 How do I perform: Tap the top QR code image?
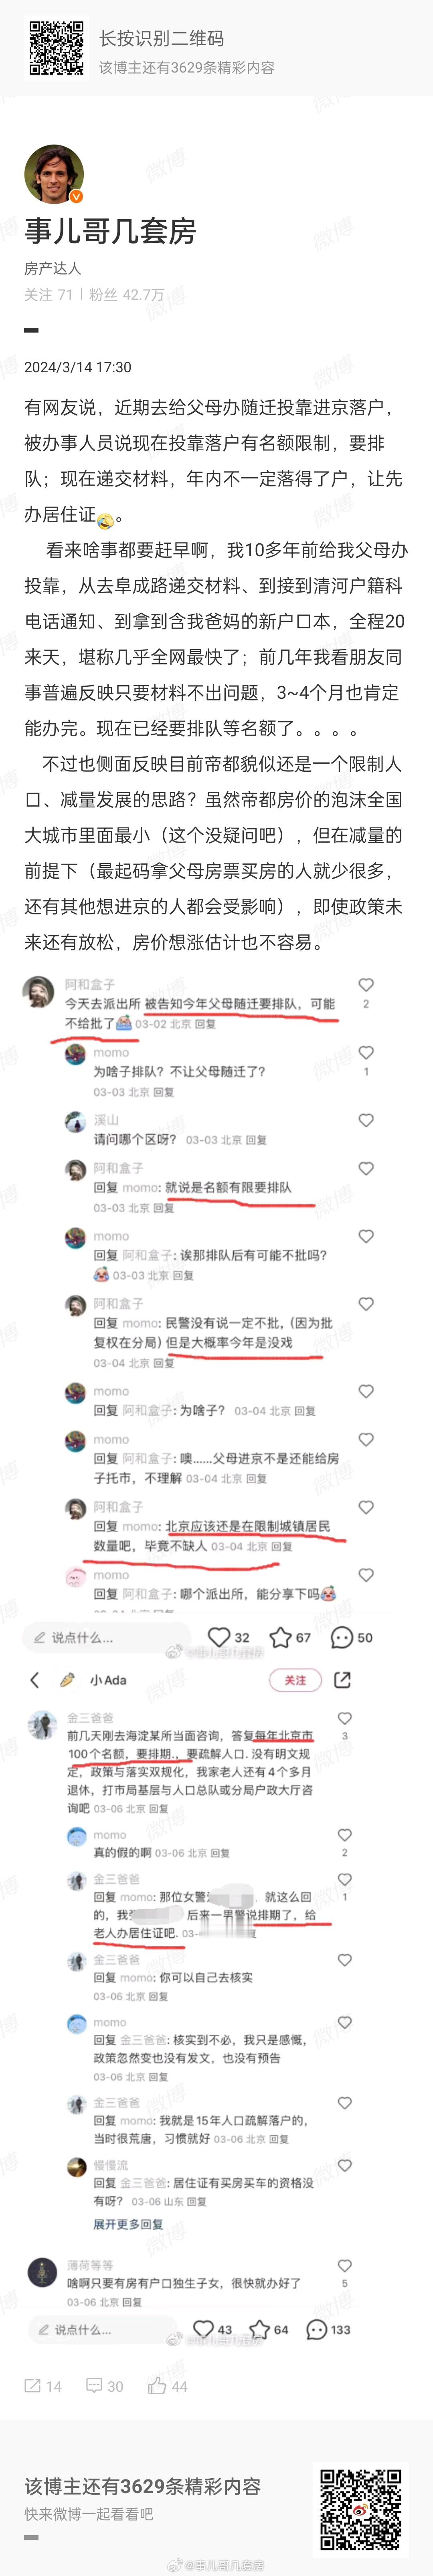click(x=56, y=49)
